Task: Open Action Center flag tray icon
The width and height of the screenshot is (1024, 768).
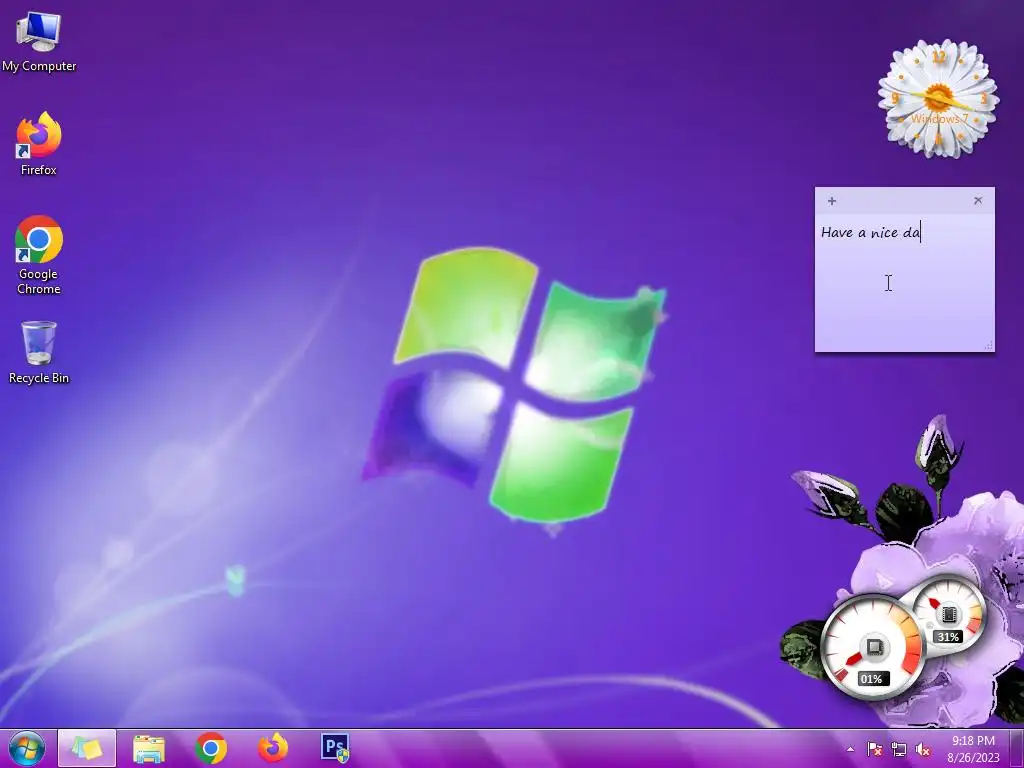Action: coord(874,749)
